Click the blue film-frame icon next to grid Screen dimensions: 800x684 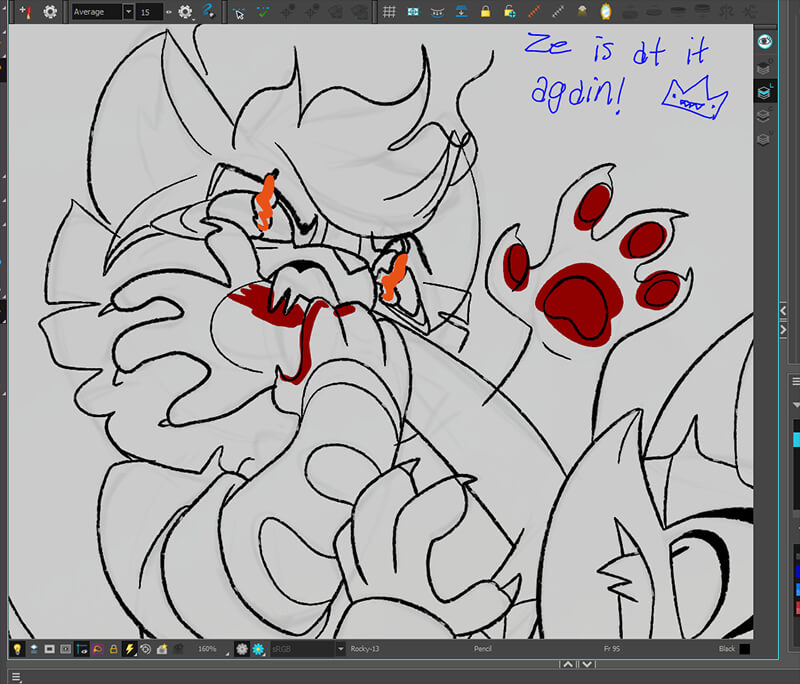click(x=413, y=11)
